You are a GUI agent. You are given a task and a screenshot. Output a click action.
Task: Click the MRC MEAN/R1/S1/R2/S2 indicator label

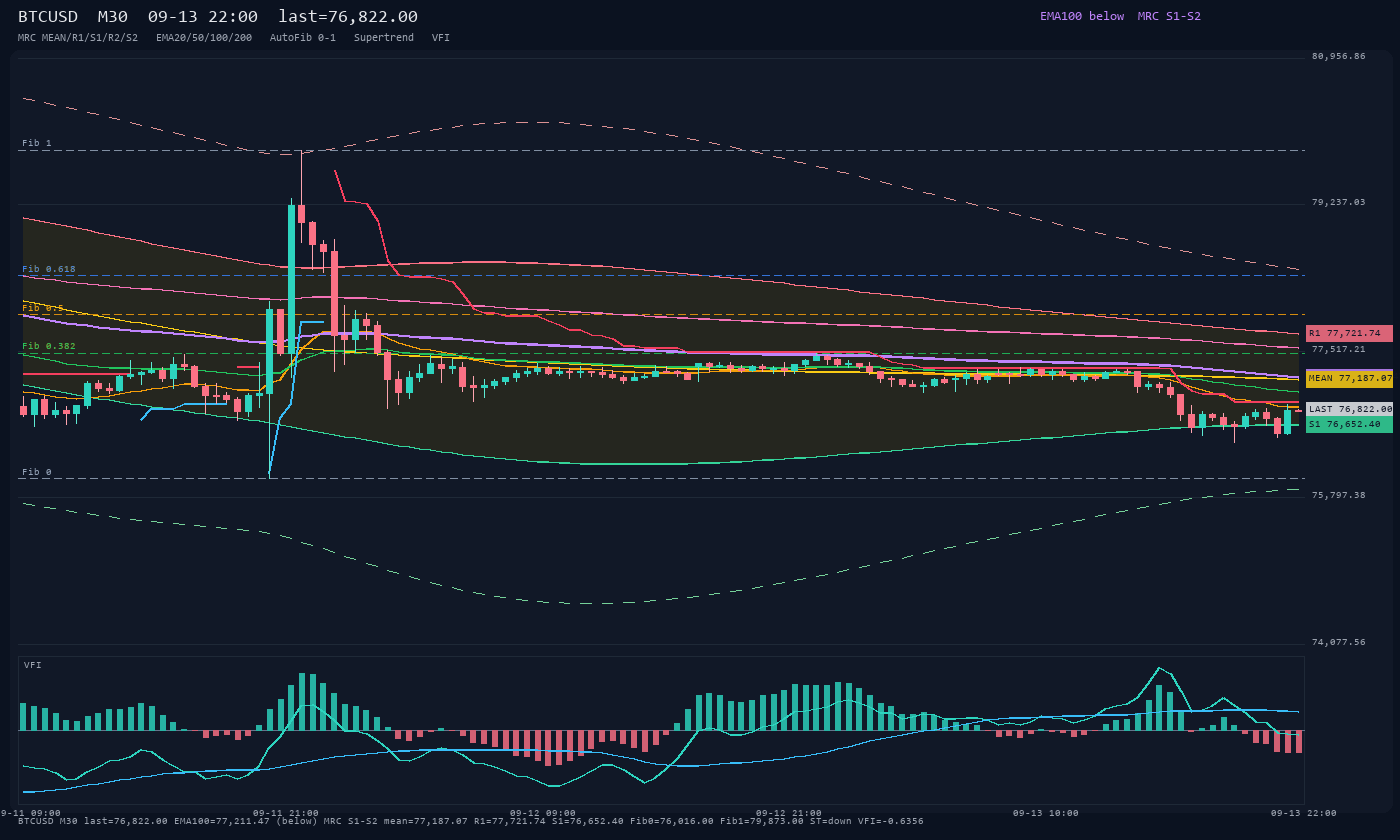[78, 37]
